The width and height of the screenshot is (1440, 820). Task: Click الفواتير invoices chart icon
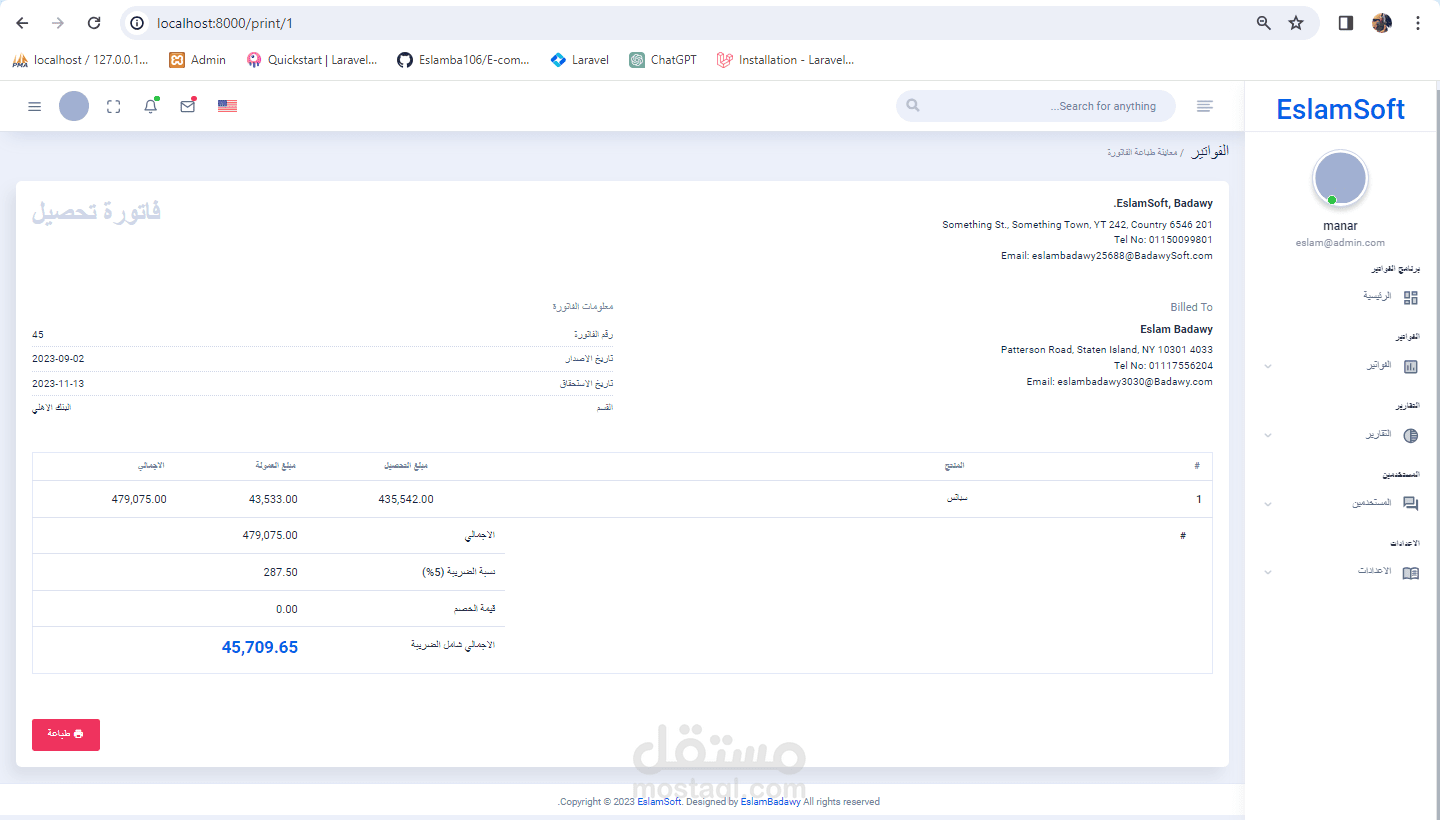(x=1411, y=366)
